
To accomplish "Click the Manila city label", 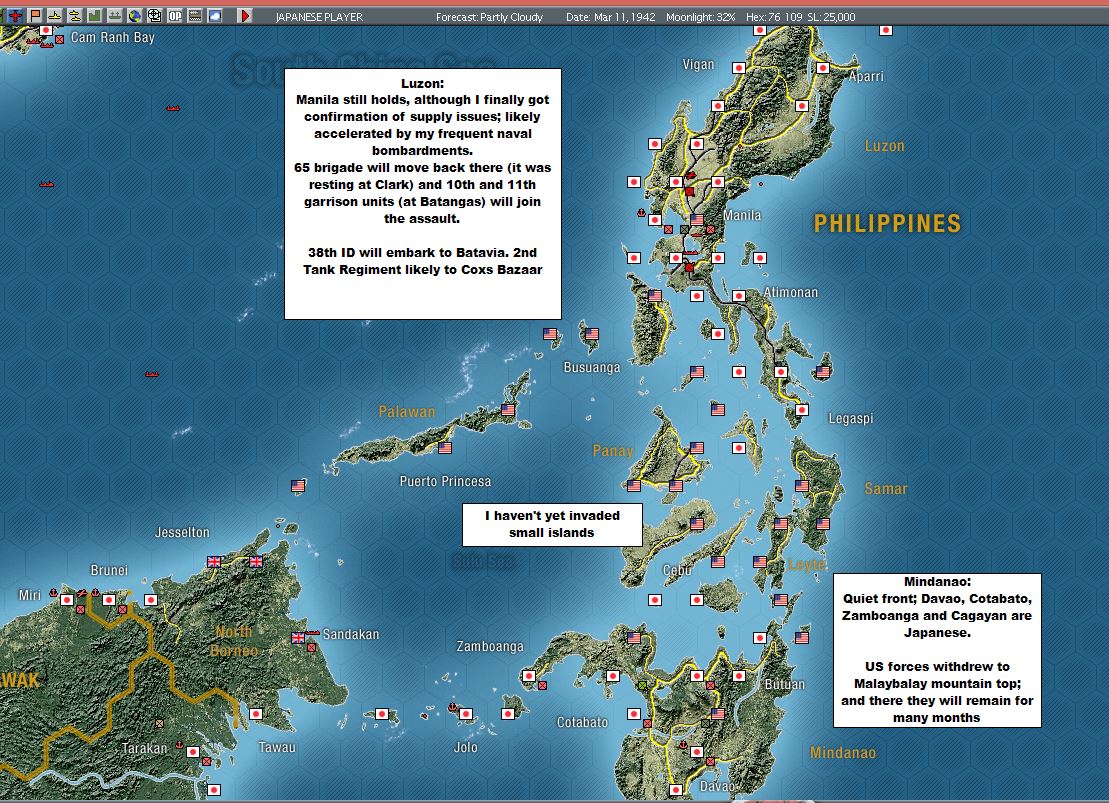I will pos(742,215).
